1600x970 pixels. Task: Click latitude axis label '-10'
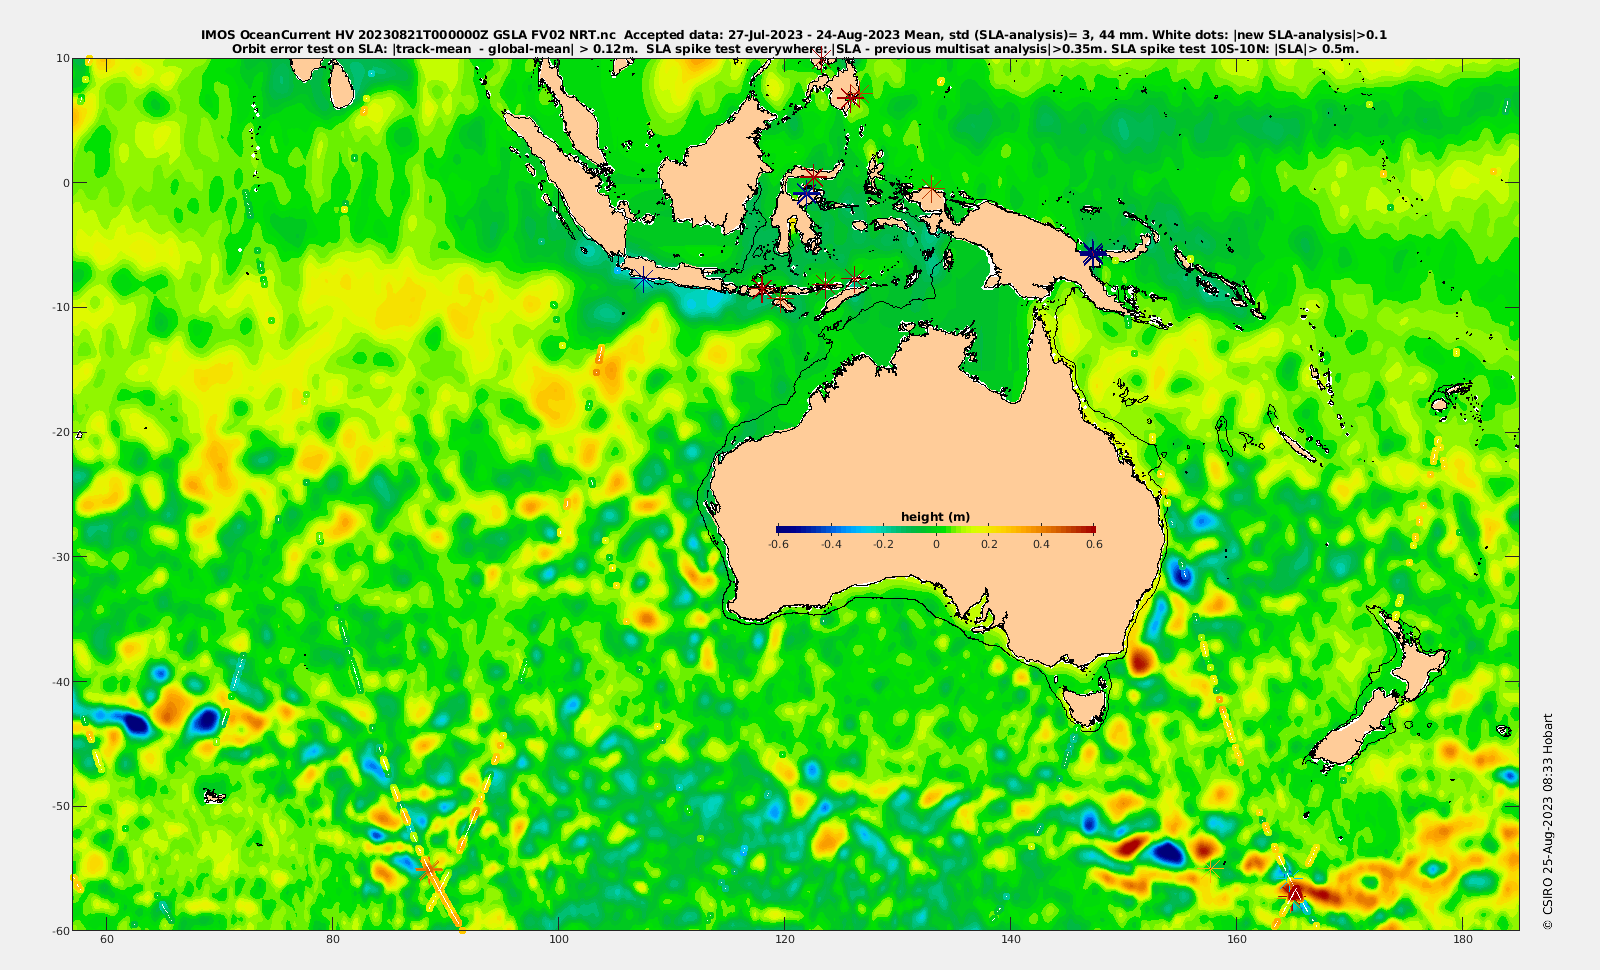tap(61, 307)
